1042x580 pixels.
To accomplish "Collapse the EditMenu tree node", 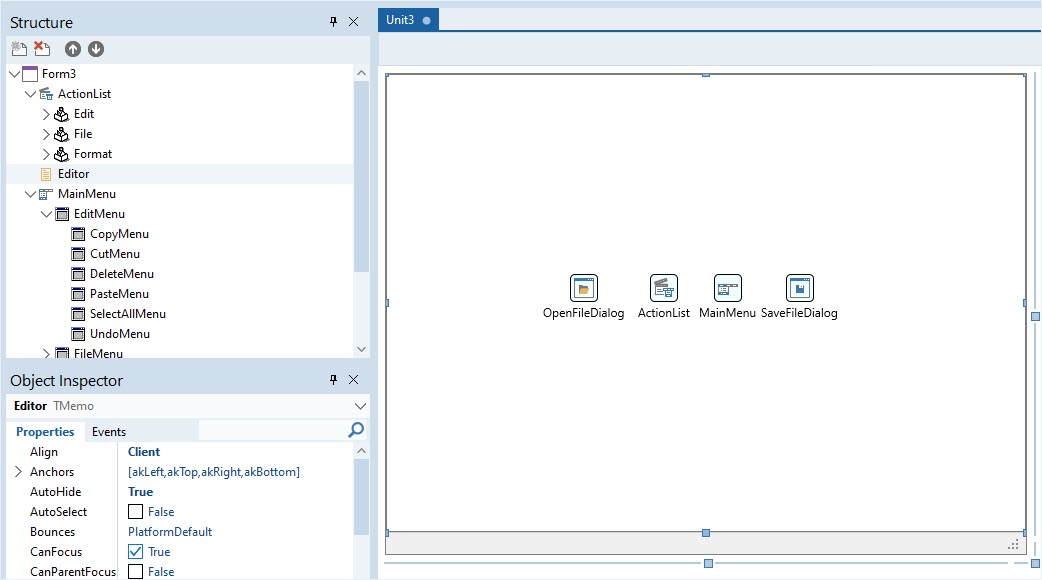I will point(46,213).
